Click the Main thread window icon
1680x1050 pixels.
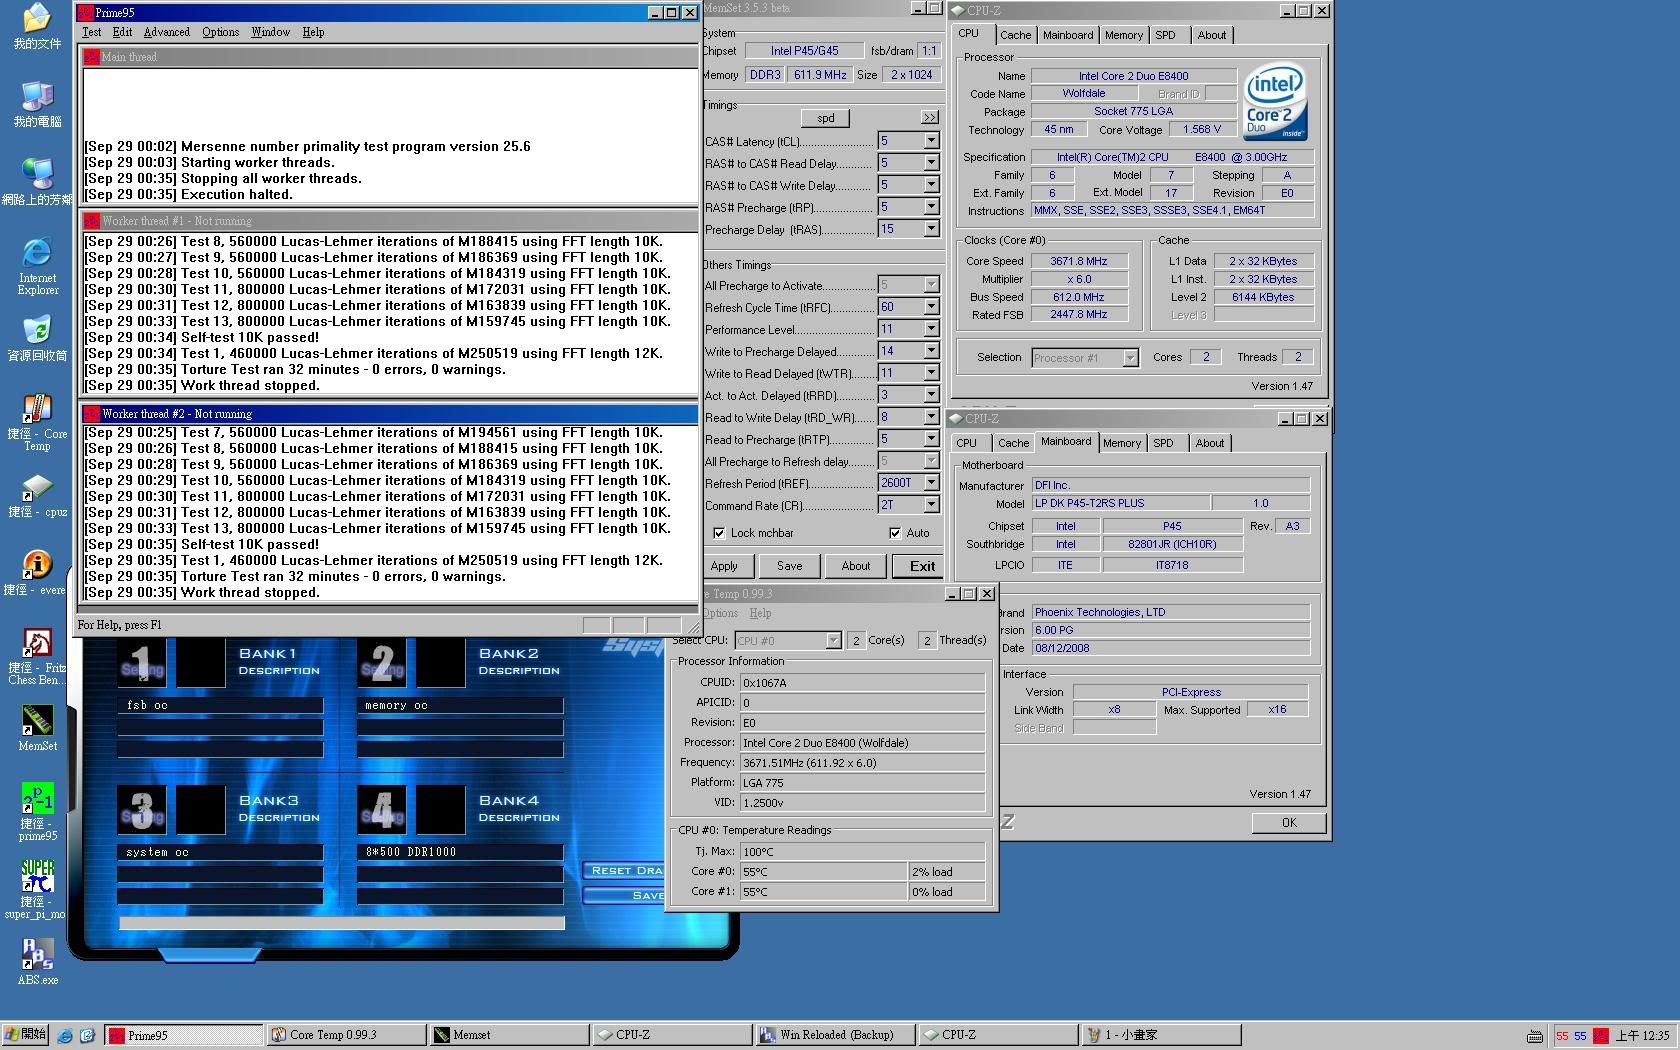[91, 57]
